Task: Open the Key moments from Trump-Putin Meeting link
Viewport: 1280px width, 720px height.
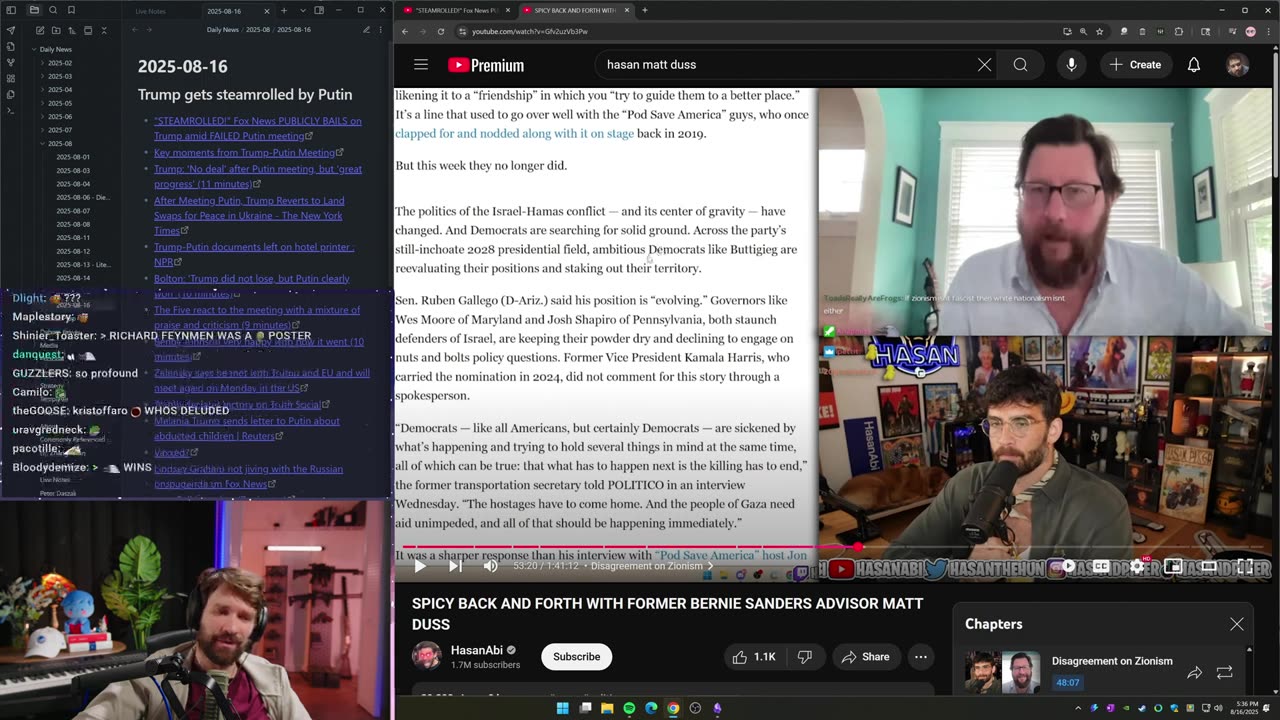Action: tap(244, 153)
